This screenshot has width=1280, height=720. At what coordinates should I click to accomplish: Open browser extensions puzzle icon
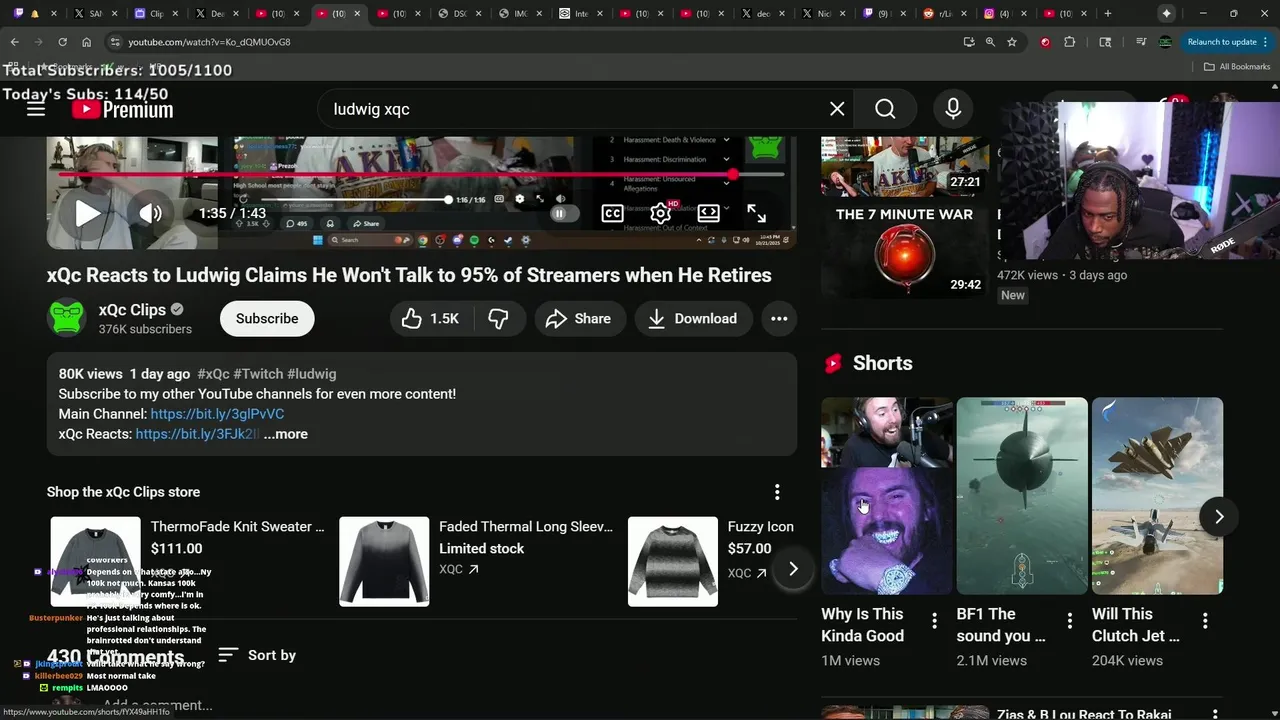(1069, 42)
